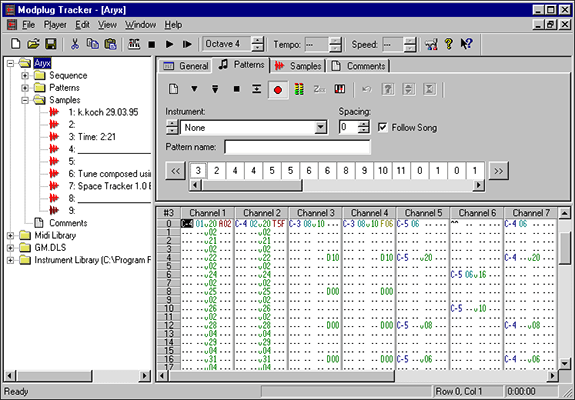Stop pattern playback with the square icon
575x400 pixels.
tap(237, 89)
